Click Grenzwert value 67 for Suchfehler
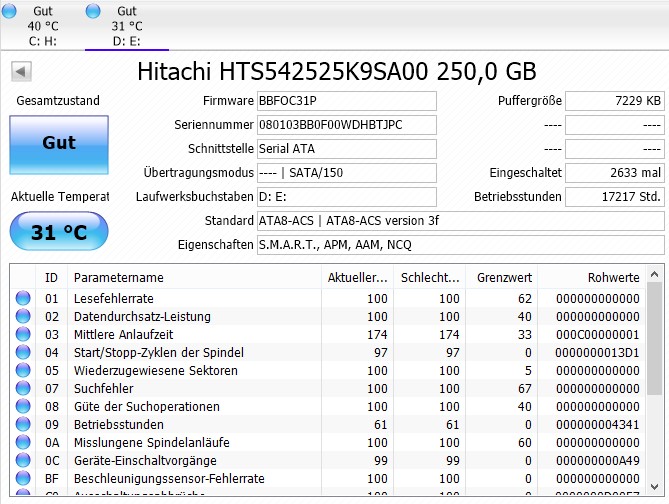 point(525,388)
